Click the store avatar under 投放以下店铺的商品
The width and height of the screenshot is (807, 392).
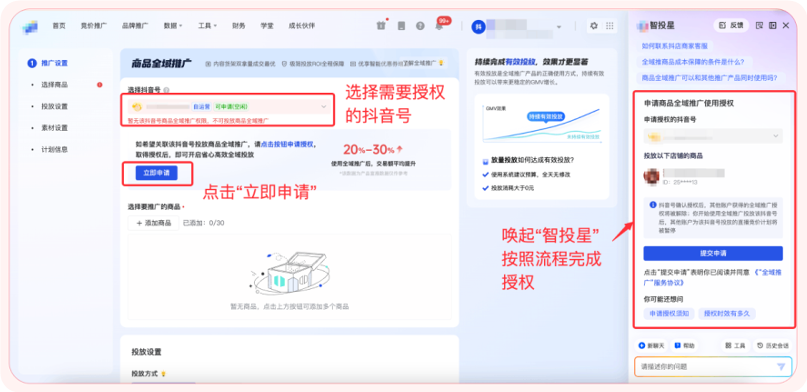tap(652, 176)
